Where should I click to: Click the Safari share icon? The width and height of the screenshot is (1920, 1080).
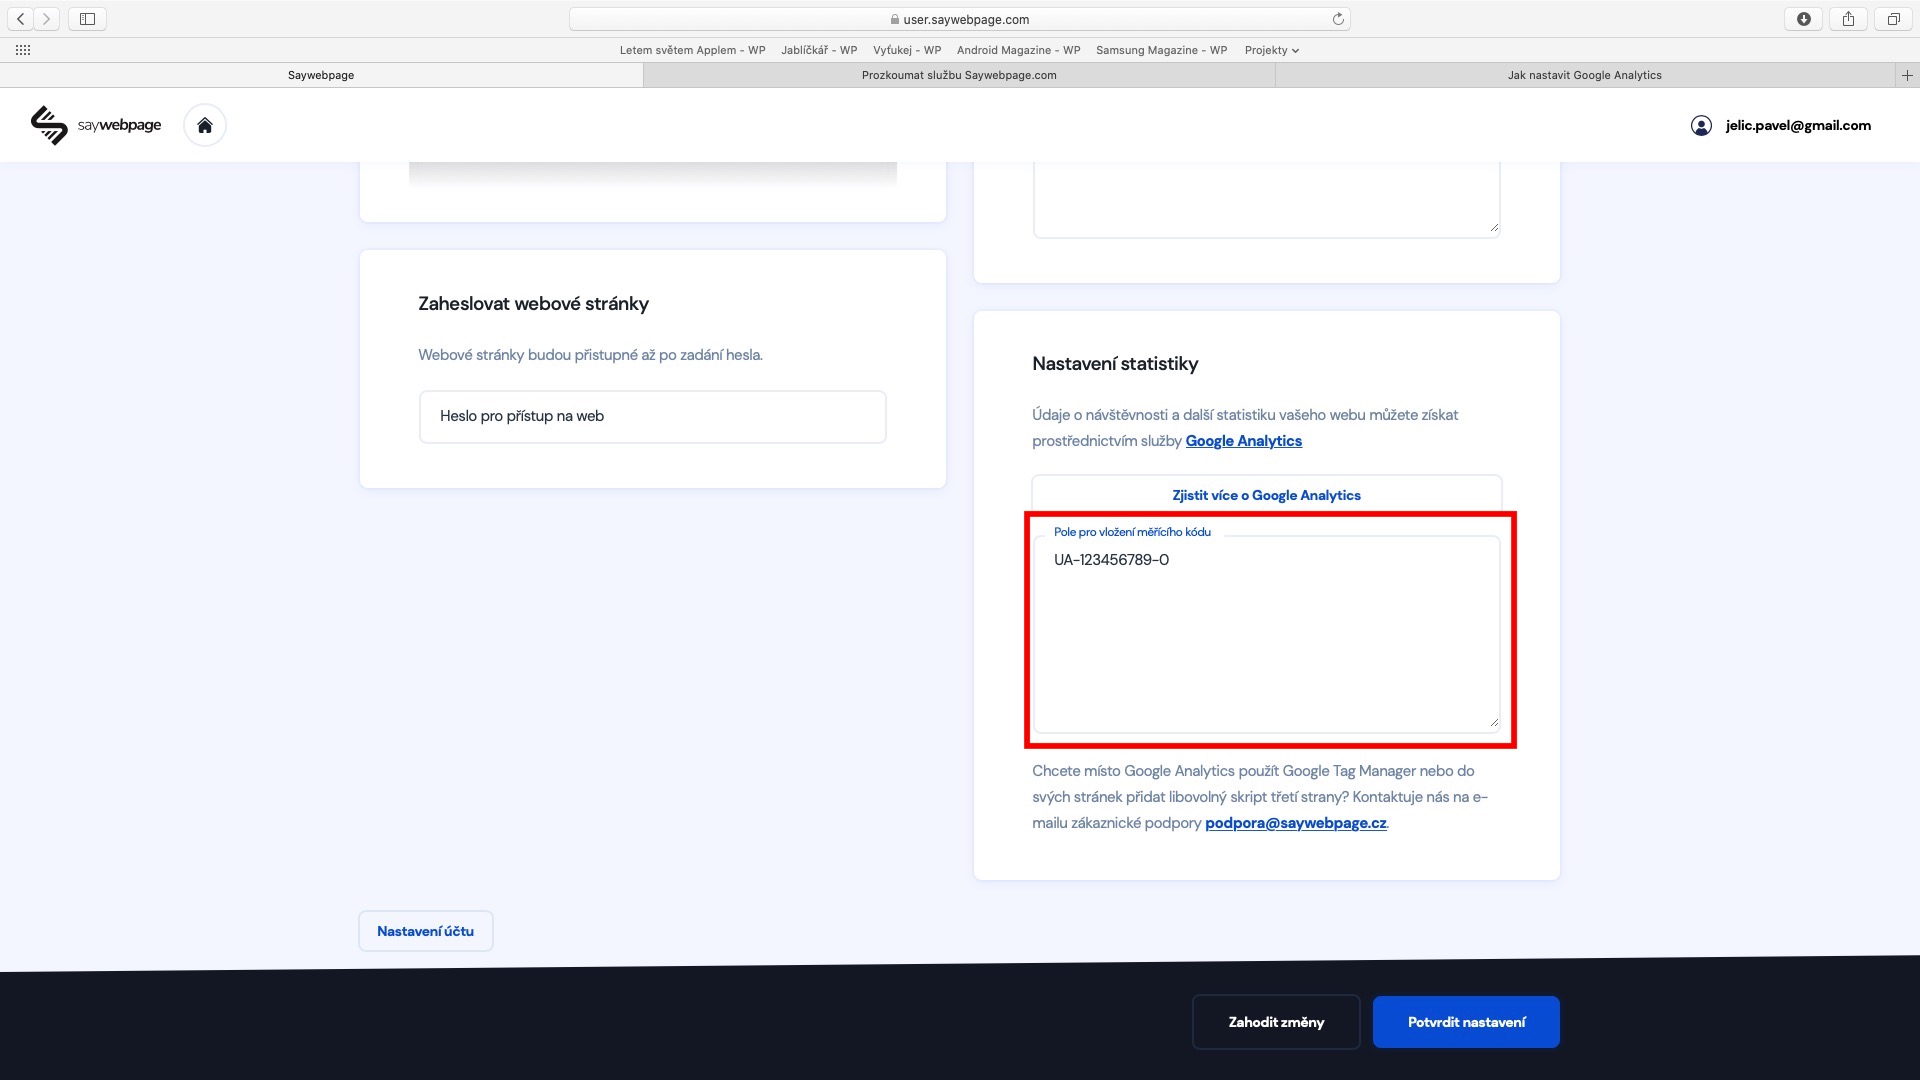[1848, 19]
